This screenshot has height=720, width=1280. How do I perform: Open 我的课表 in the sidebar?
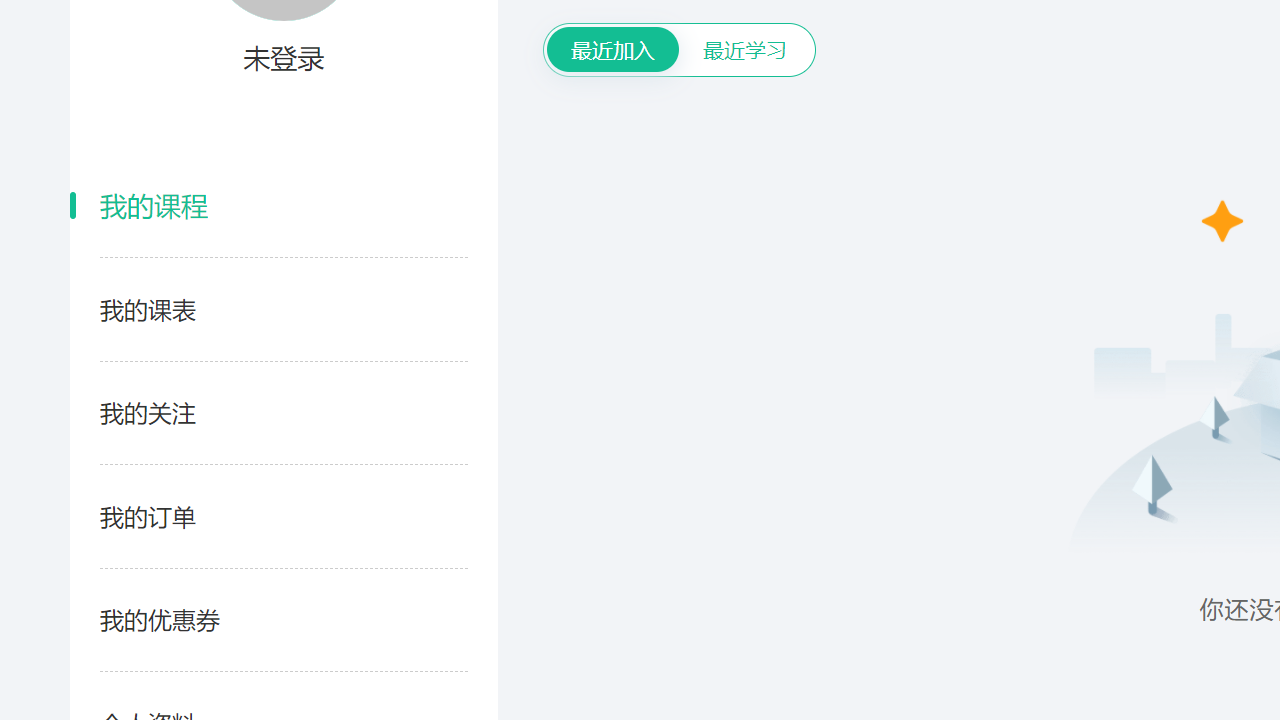click(x=147, y=310)
